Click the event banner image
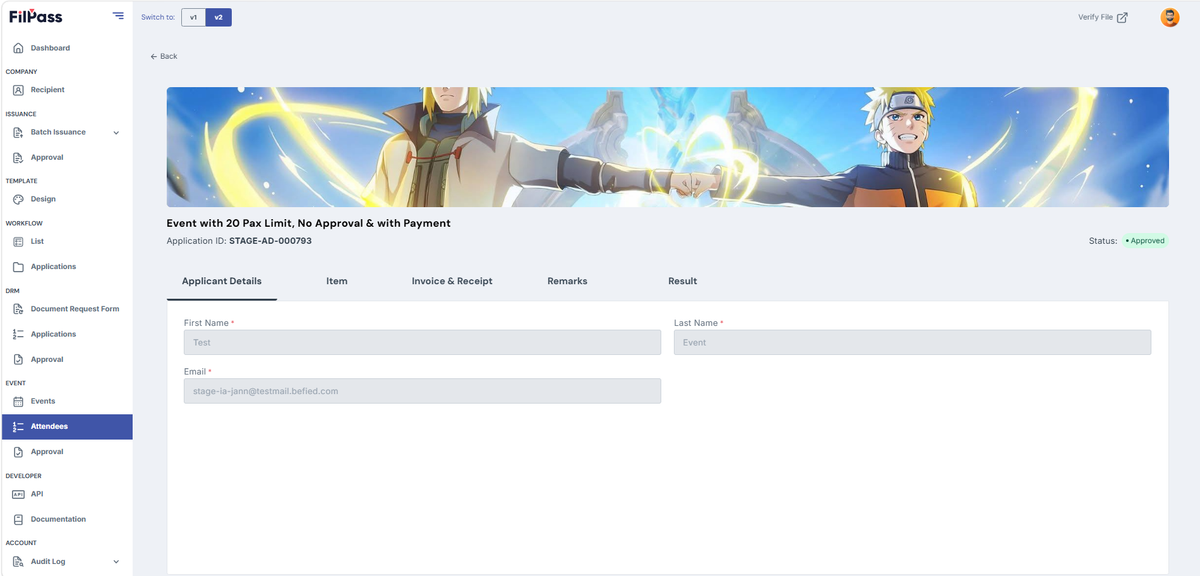This screenshot has height=576, width=1200. (x=668, y=147)
